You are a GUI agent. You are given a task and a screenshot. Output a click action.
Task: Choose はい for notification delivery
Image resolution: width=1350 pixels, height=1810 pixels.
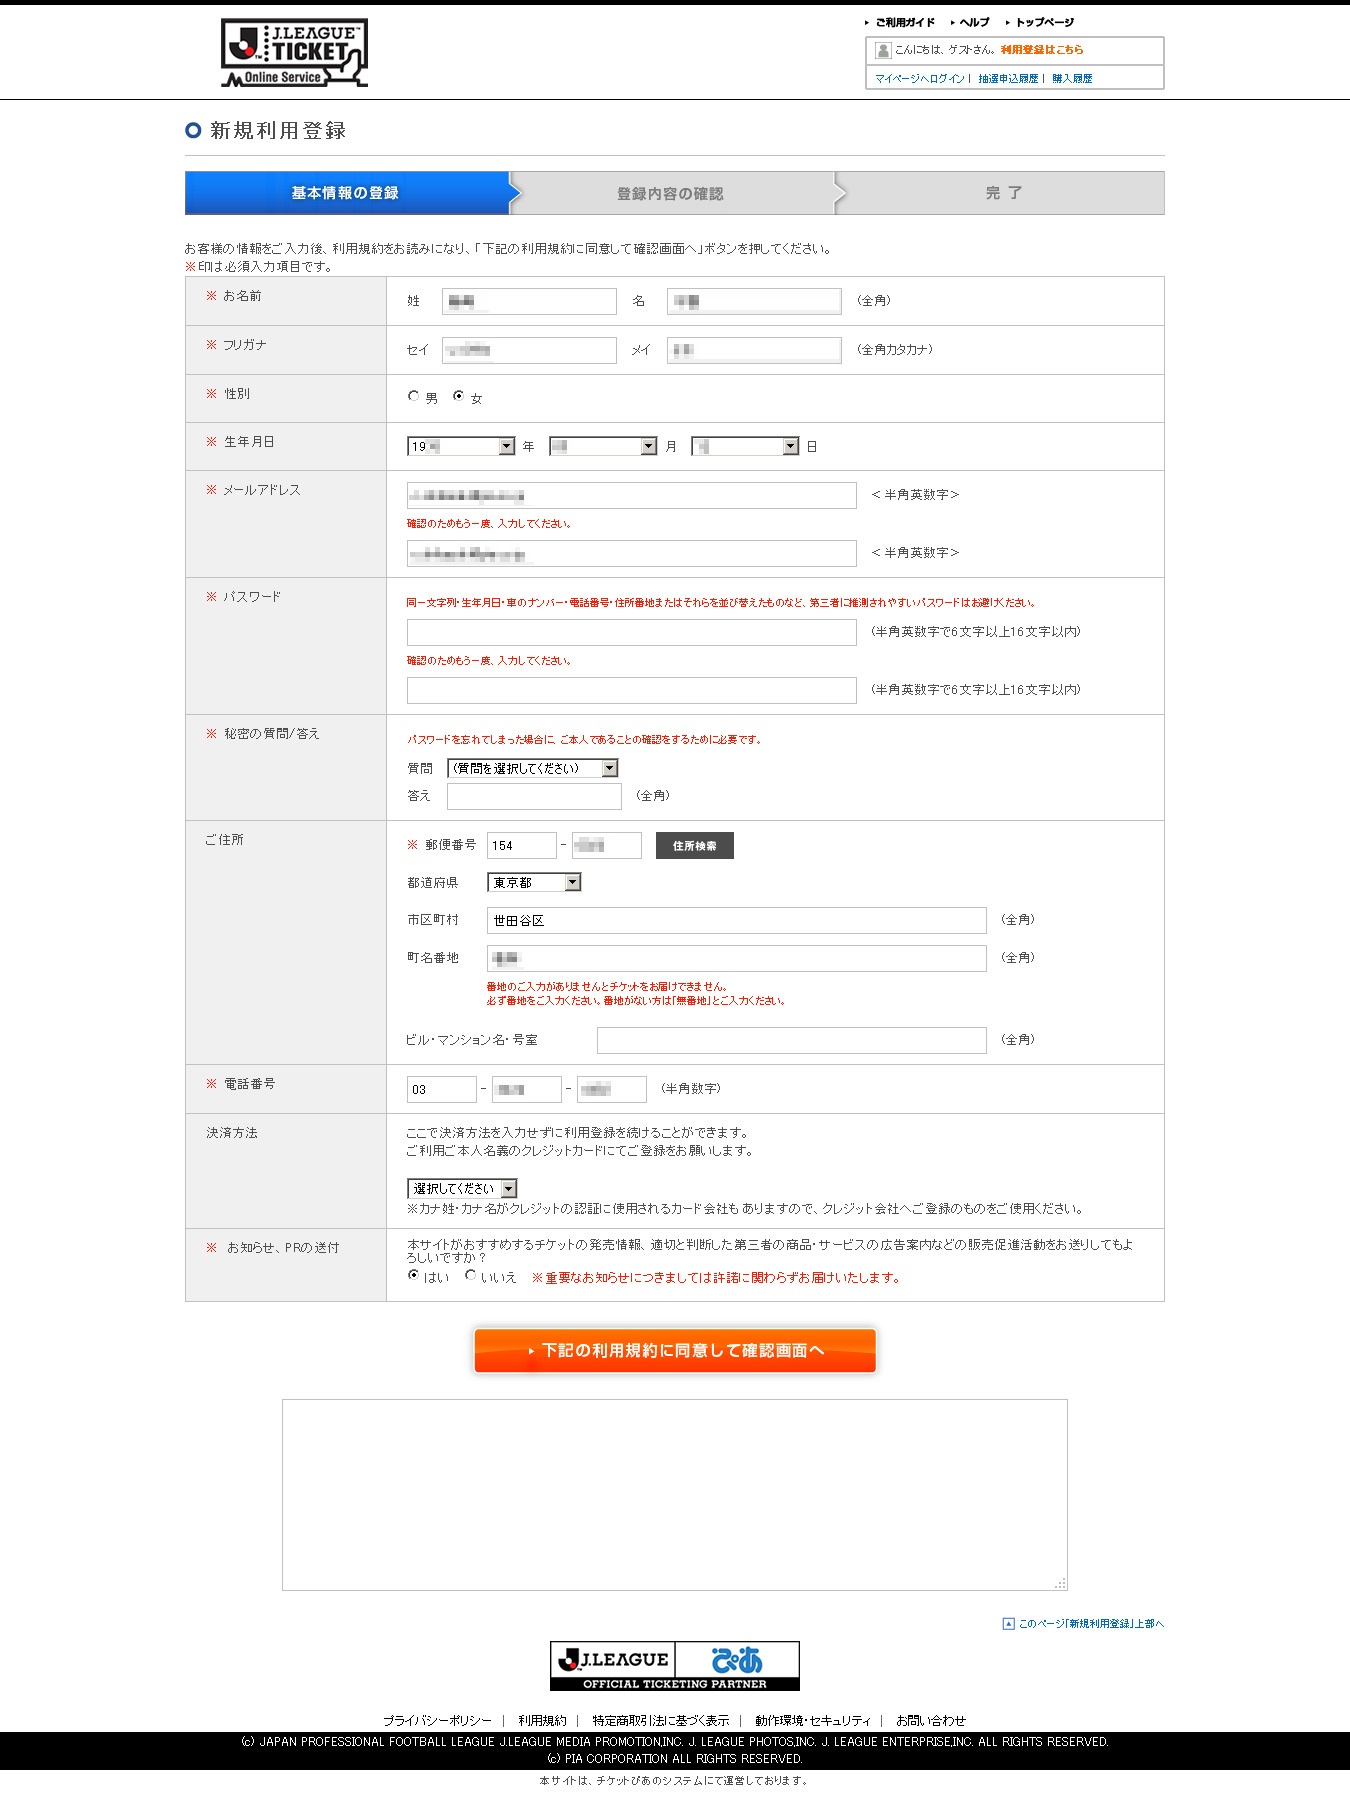pyautogui.click(x=413, y=1275)
